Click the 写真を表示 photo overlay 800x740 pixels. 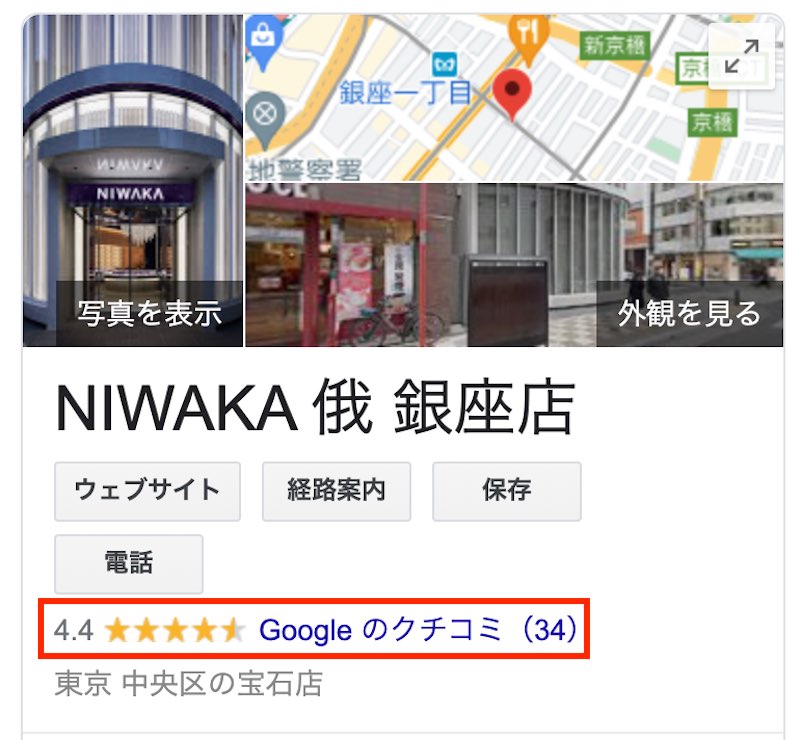(149, 313)
